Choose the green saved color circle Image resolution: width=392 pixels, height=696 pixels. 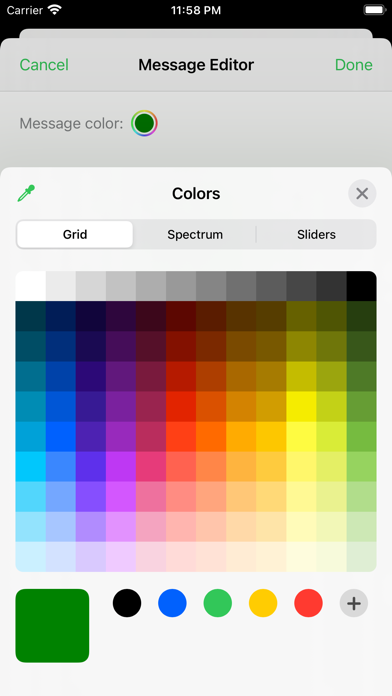218,603
